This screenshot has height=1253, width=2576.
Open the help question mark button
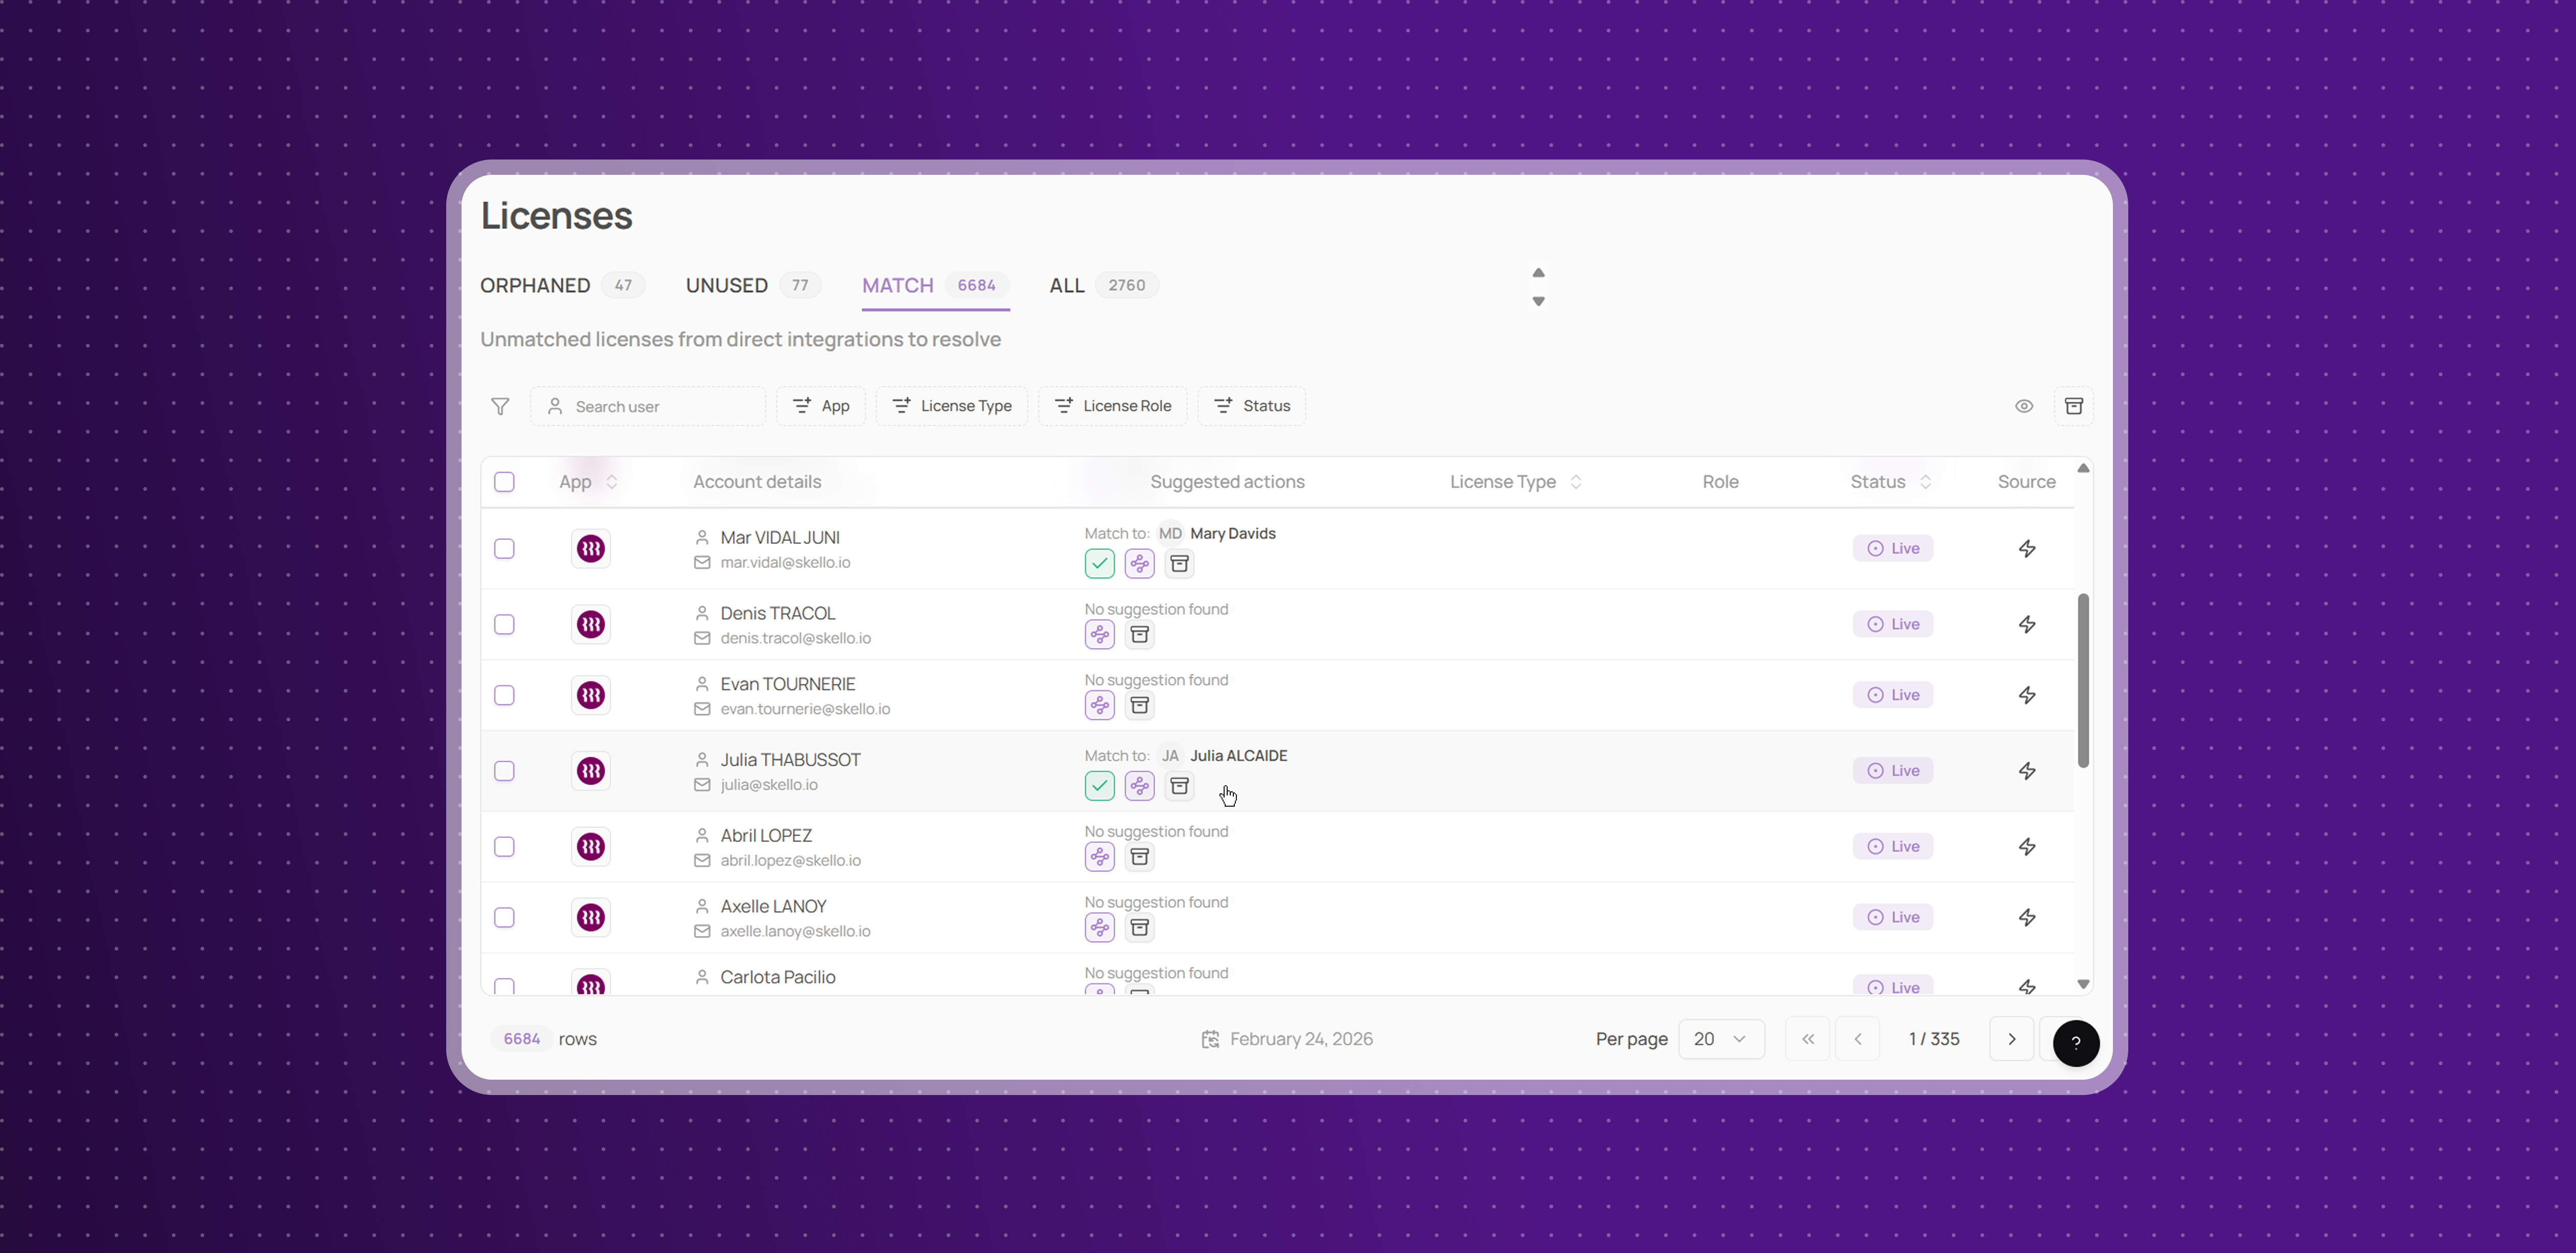(x=2075, y=1043)
